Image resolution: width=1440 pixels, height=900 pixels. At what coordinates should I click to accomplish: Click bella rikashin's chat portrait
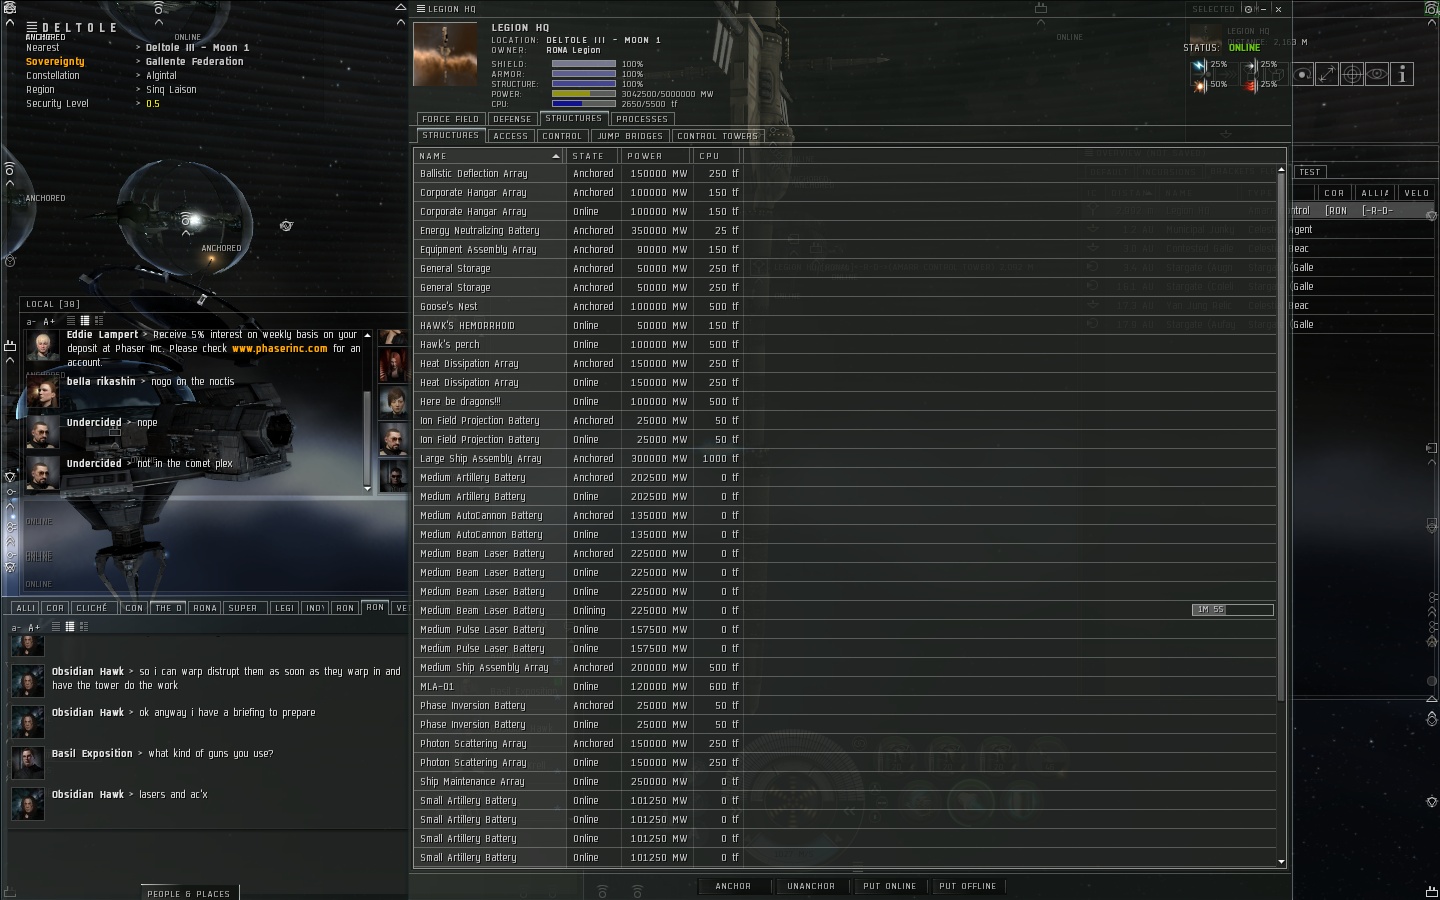(x=42, y=392)
